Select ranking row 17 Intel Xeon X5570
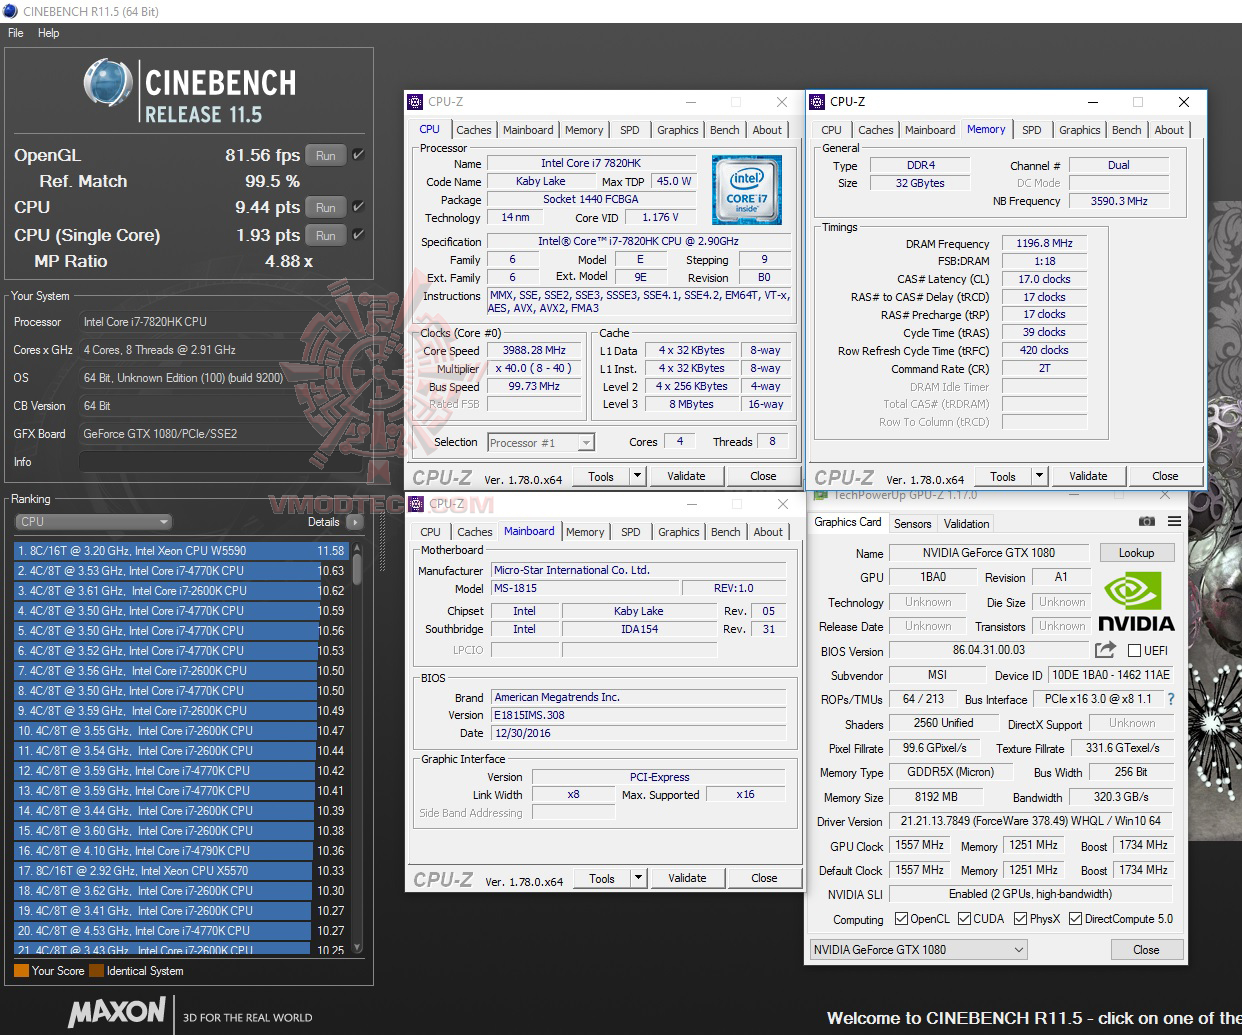The height and width of the screenshot is (1035, 1242). point(181,871)
